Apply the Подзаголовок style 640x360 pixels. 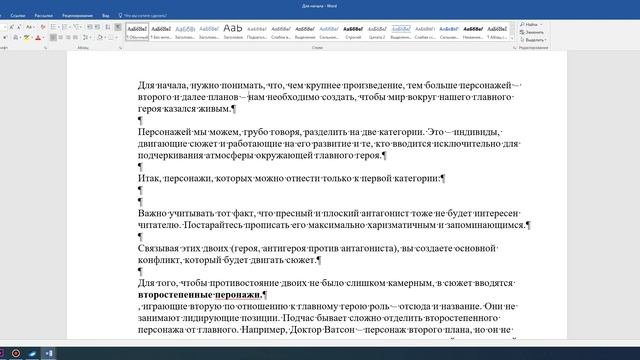click(x=257, y=32)
